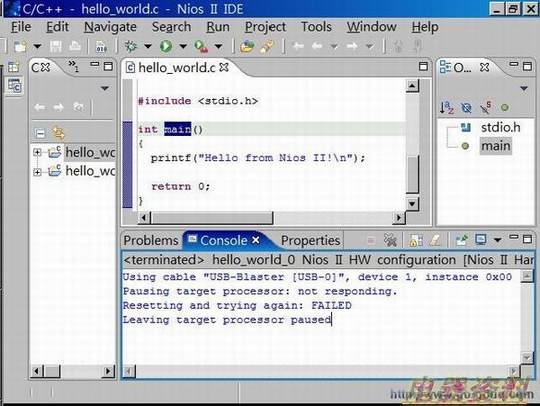Open the File menu
This screenshot has height=406, width=540.
coord(21,27)
